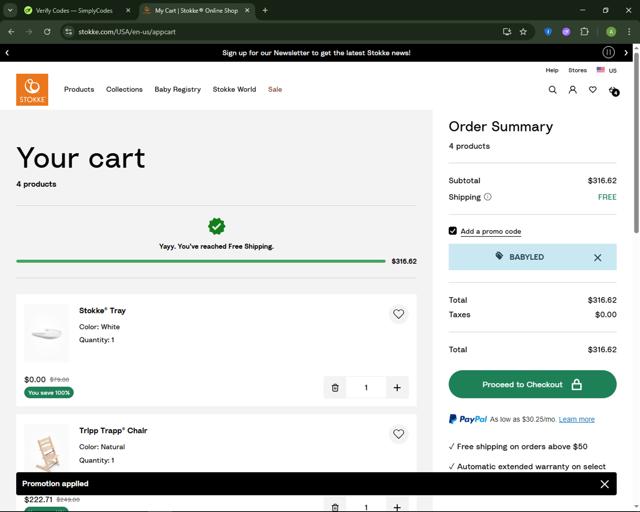Screen dimensions: 640x512
Task: Click the PayPal logo
Action: click(x=468, y=419)
